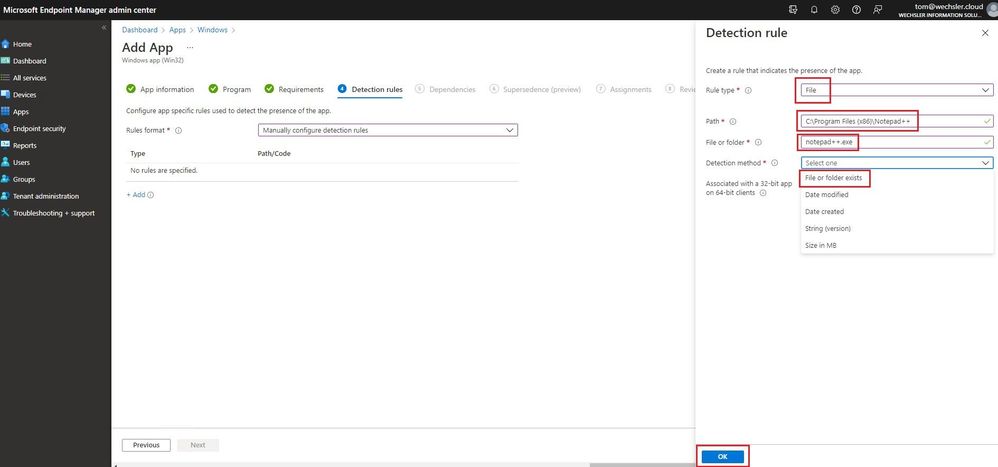Select the Detection rules step
998x467 pixels.
pyautogui.click(x=370, y=90)
